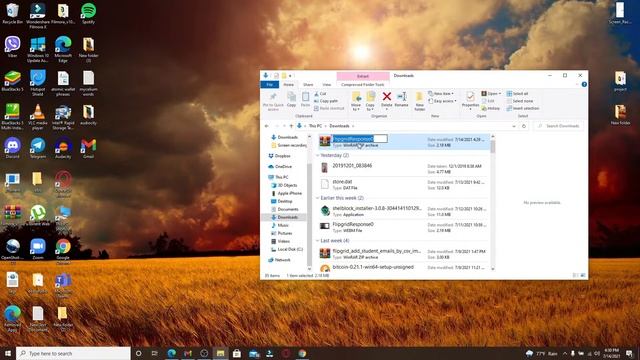Select the bitcoin-0.21.1-win64-setup-unsigned file
The height and width of the screenshot is (360, 640).
pos(403,267)
